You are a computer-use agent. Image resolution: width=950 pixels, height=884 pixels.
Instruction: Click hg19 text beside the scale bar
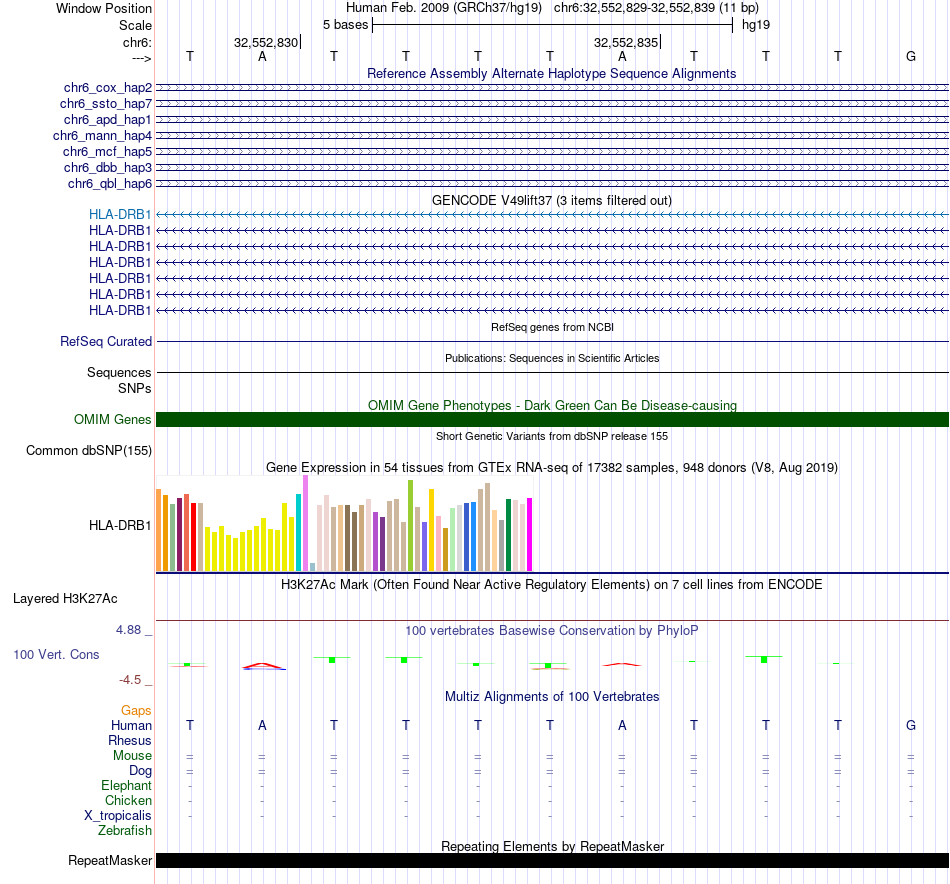pyautogui.click(x=756, y=25)
